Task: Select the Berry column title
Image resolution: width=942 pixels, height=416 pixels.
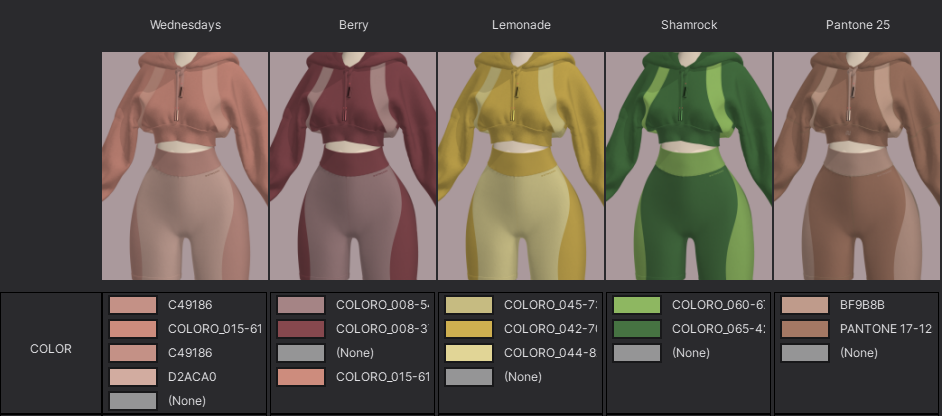Action: pyautogui.click(x=353, y=25)
